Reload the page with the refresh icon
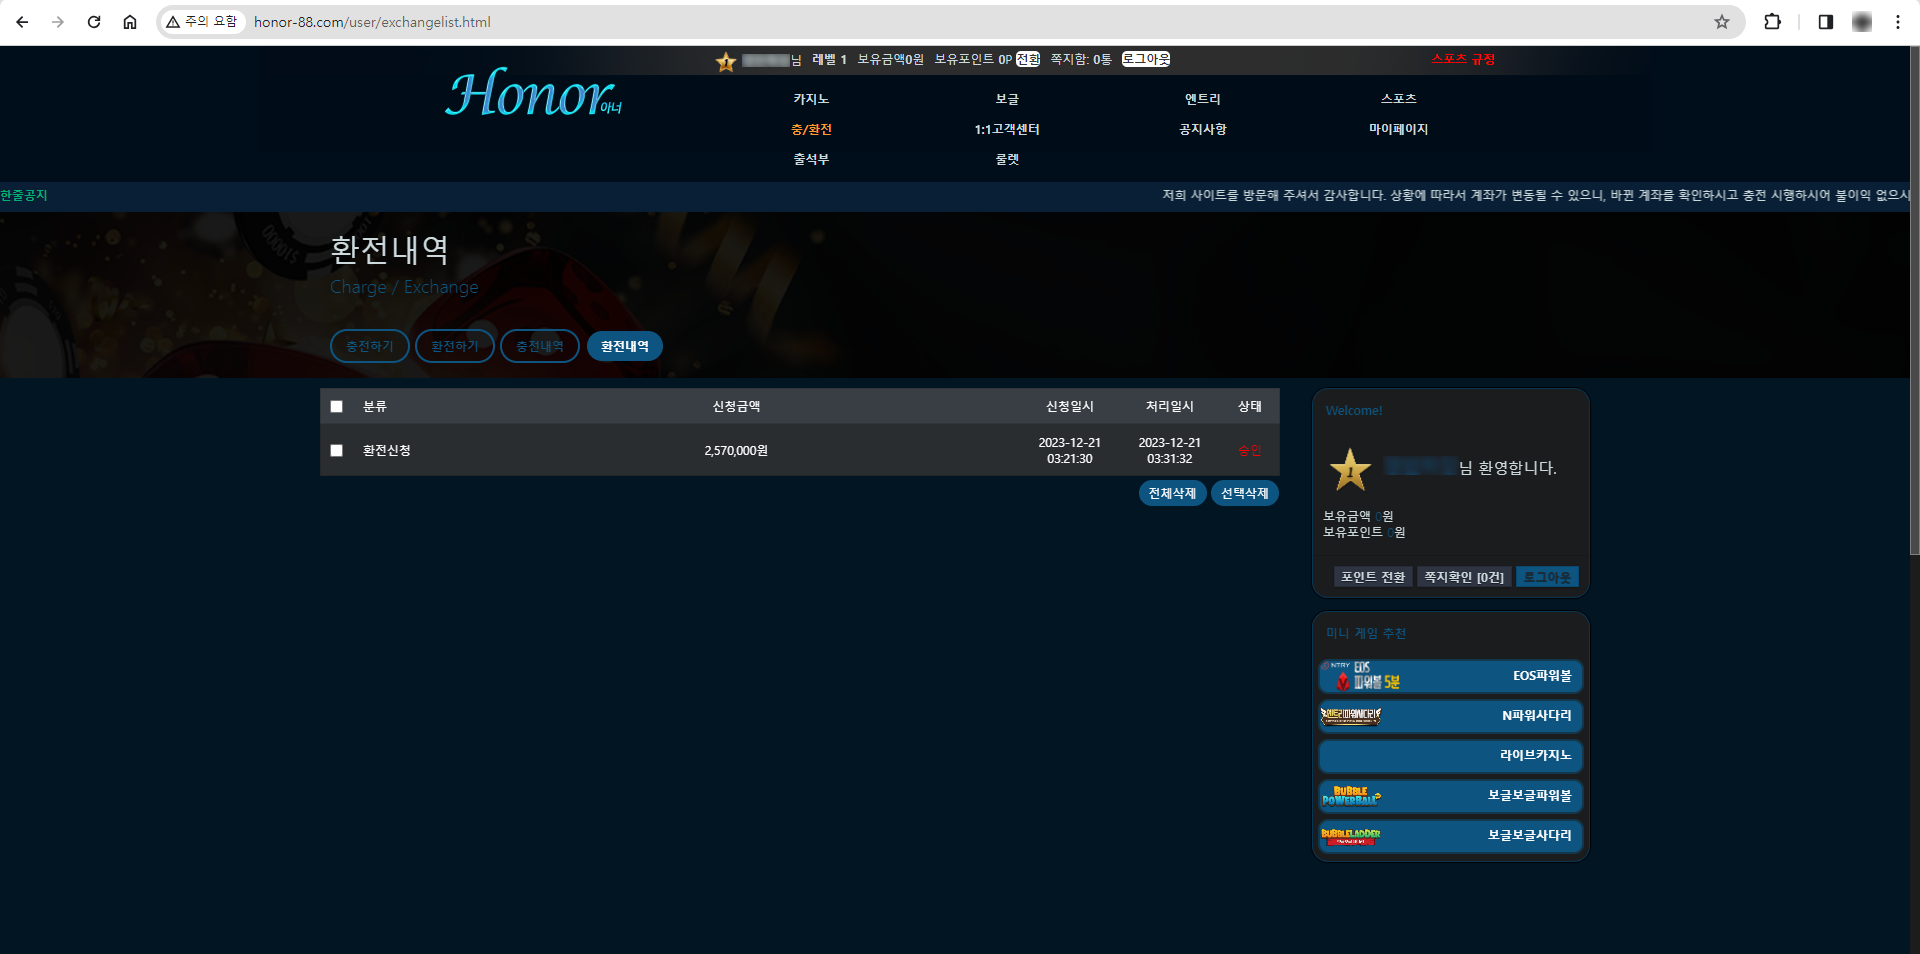This screenshot has height=954, width=1920. click(94, 22)
